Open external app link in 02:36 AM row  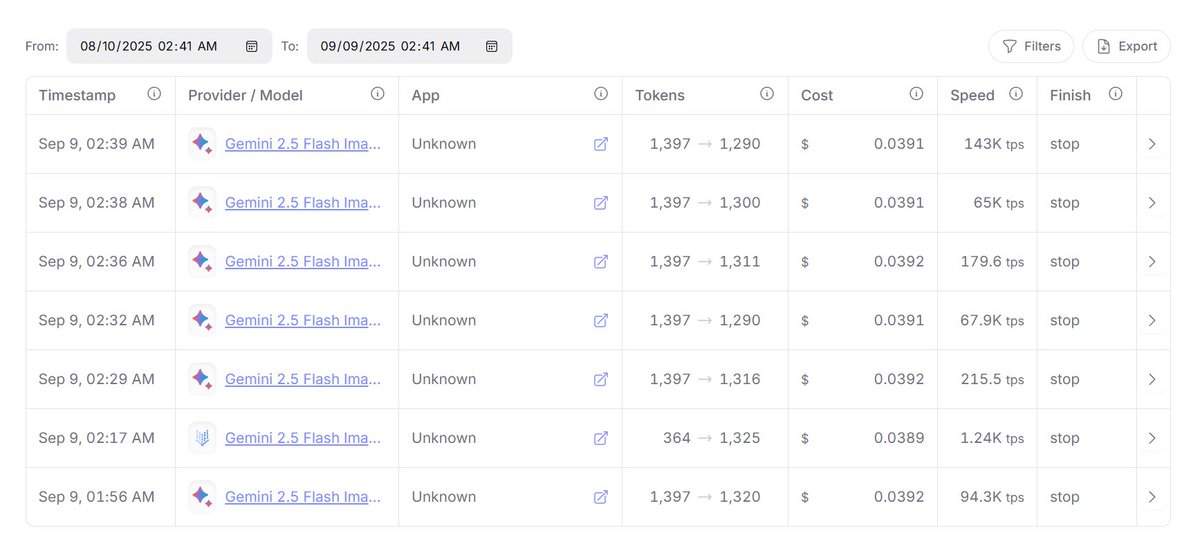pyautogui.click(x=601, y=262)
